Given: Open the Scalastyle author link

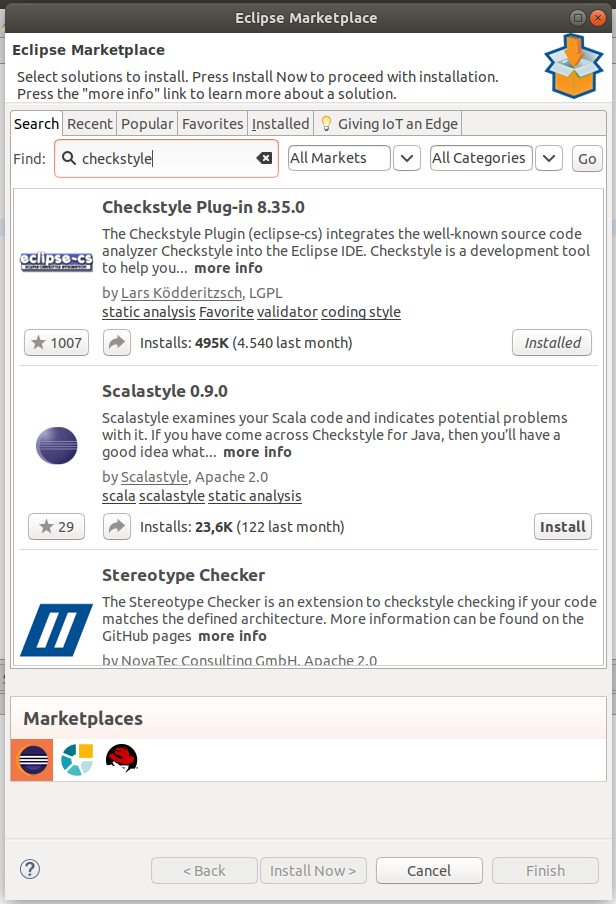Looking at the screenshot, I should [x=155, y=477].
